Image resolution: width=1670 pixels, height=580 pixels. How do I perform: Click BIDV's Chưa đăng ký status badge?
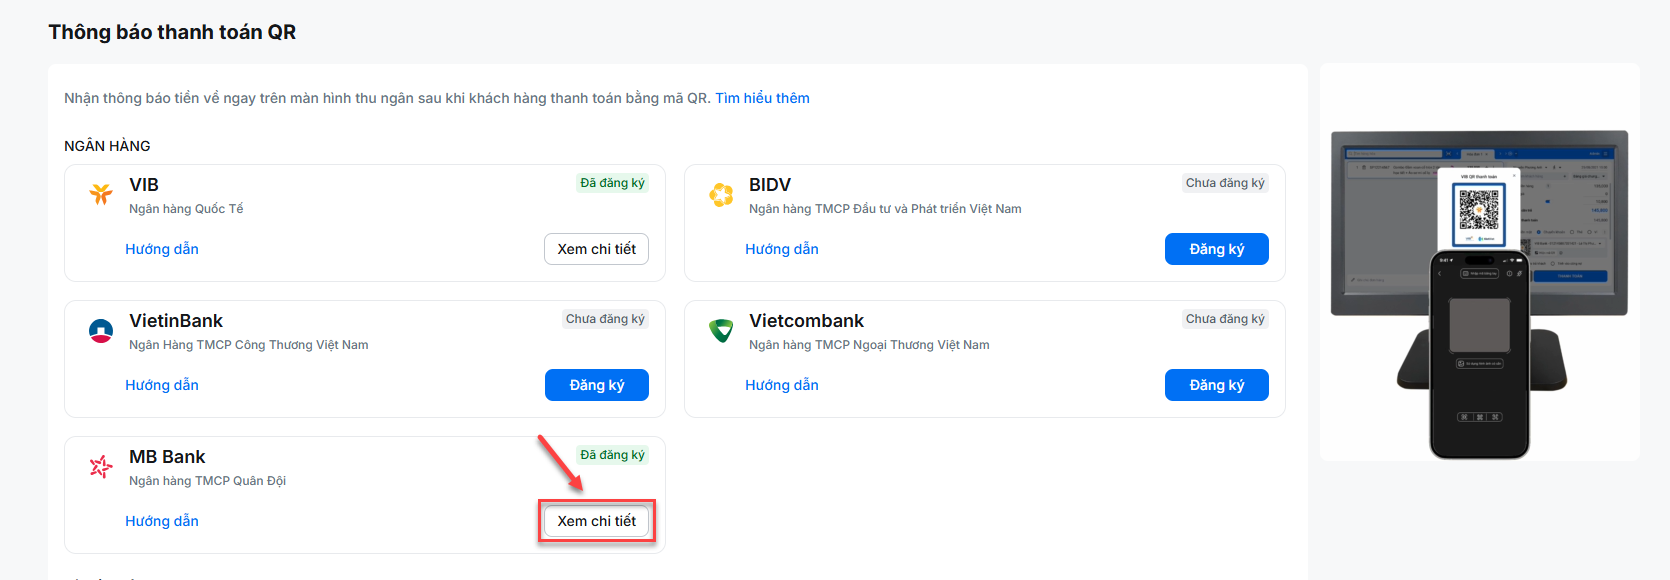click(1225, 183)
